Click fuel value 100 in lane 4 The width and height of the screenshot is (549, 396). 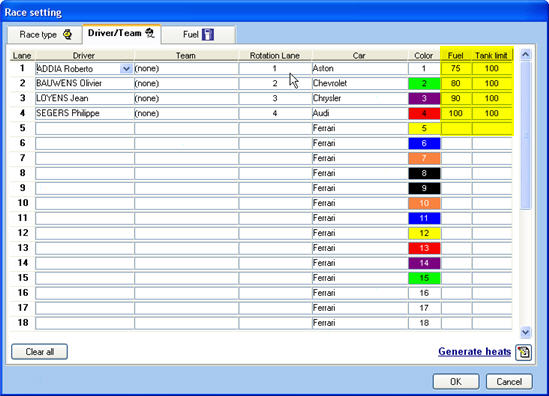coord(456,113)
